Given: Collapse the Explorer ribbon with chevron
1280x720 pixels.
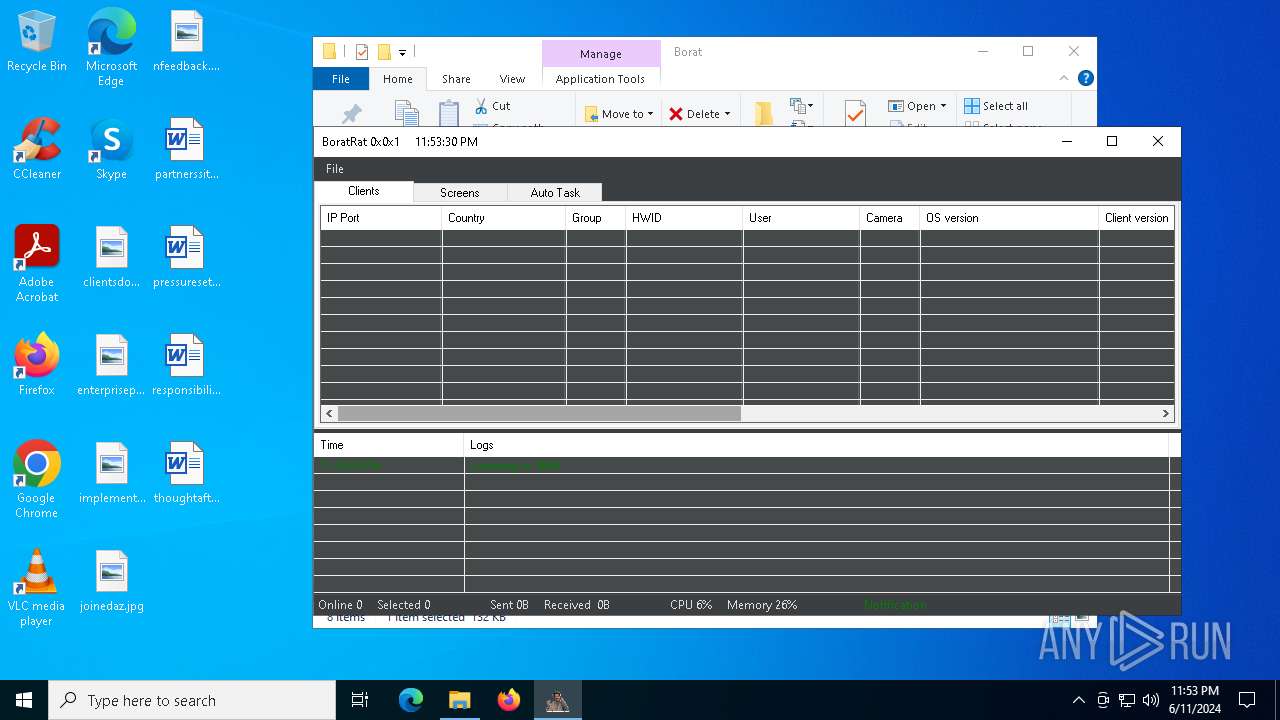Looking at the screenshot, I should 1064,78.
